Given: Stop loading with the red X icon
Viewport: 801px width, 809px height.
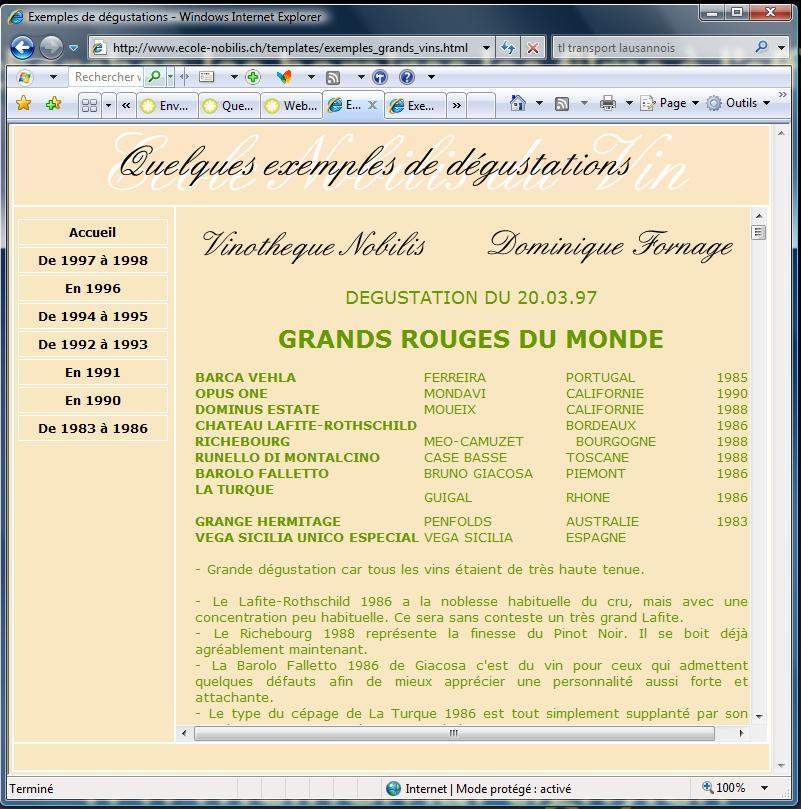Looking at the screenshot, I should [532, 48].
